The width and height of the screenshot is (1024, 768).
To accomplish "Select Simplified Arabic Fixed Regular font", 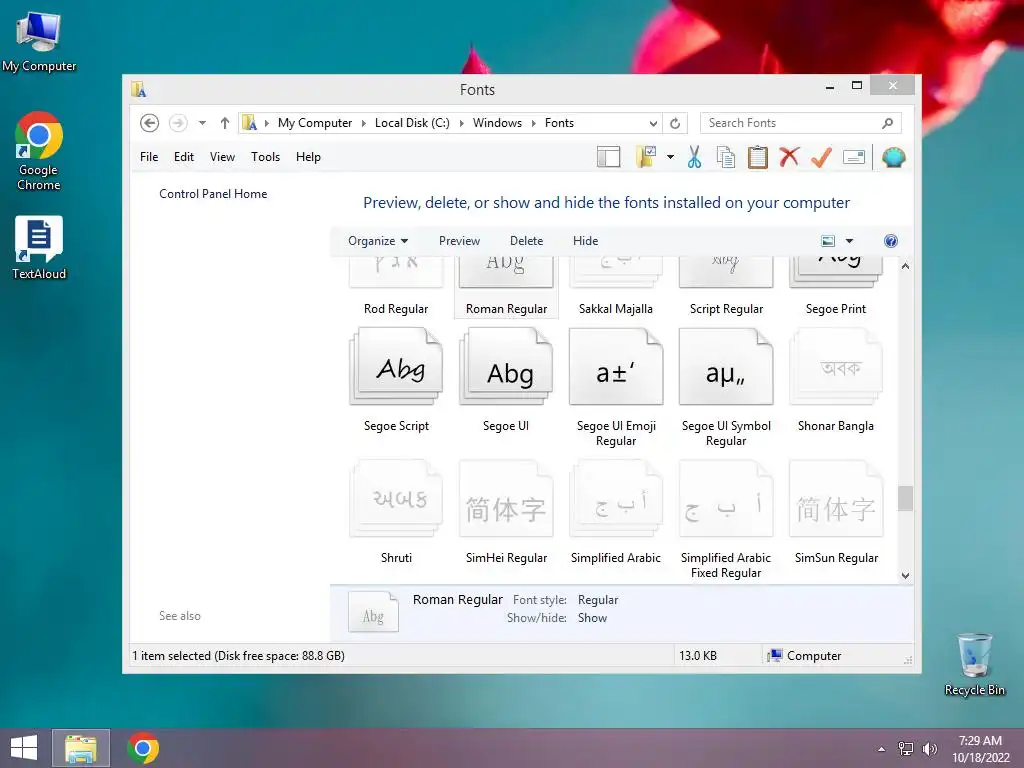I will tap(726, 520).
